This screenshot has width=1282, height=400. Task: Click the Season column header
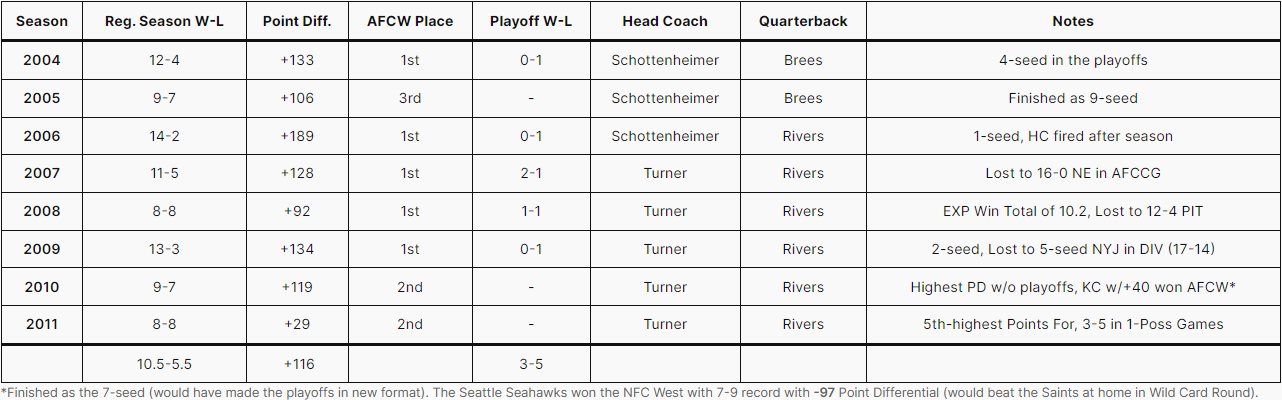point(42,21)
